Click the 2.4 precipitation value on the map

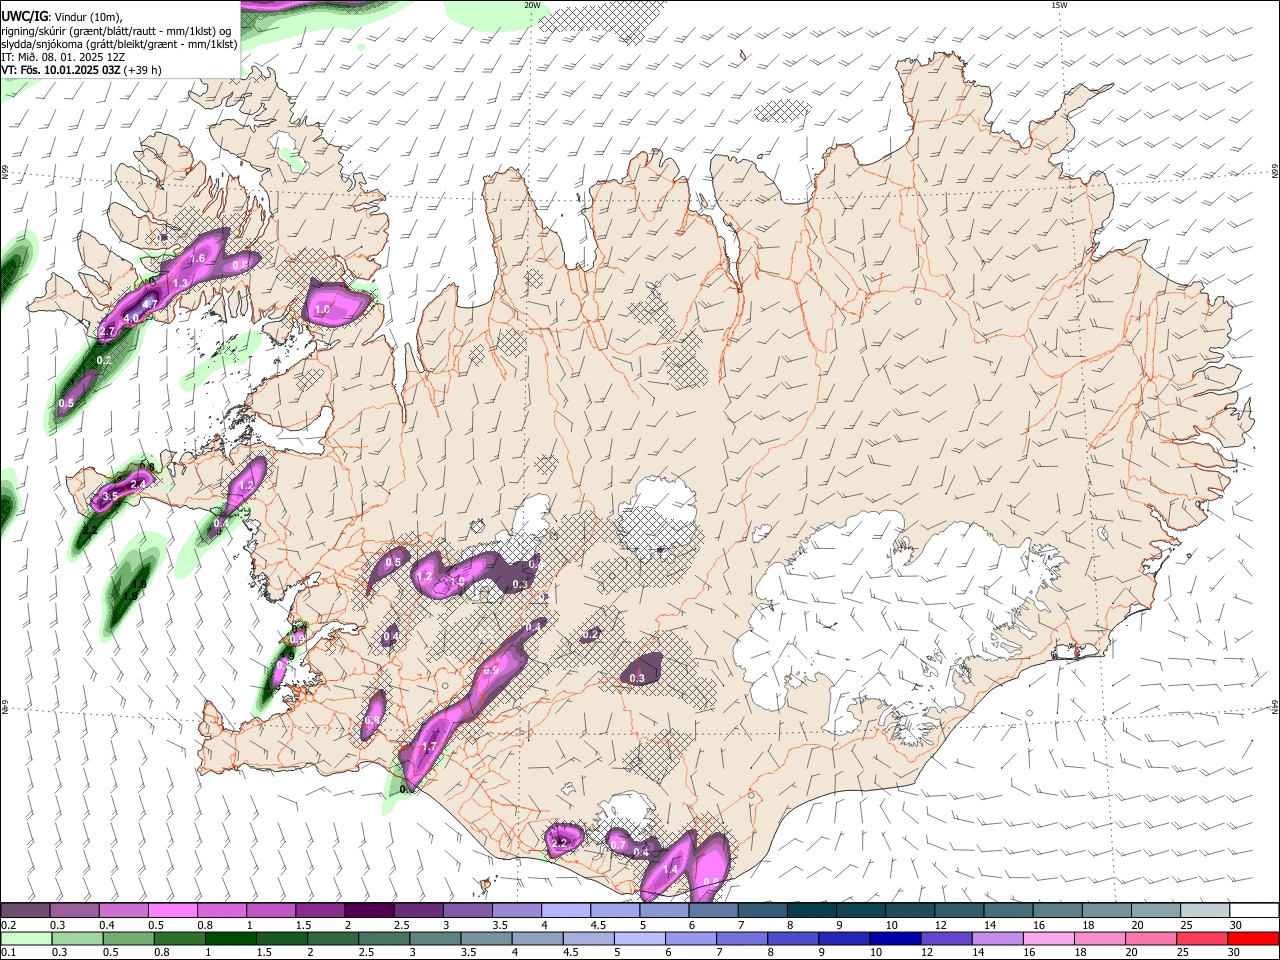[139, 484]
